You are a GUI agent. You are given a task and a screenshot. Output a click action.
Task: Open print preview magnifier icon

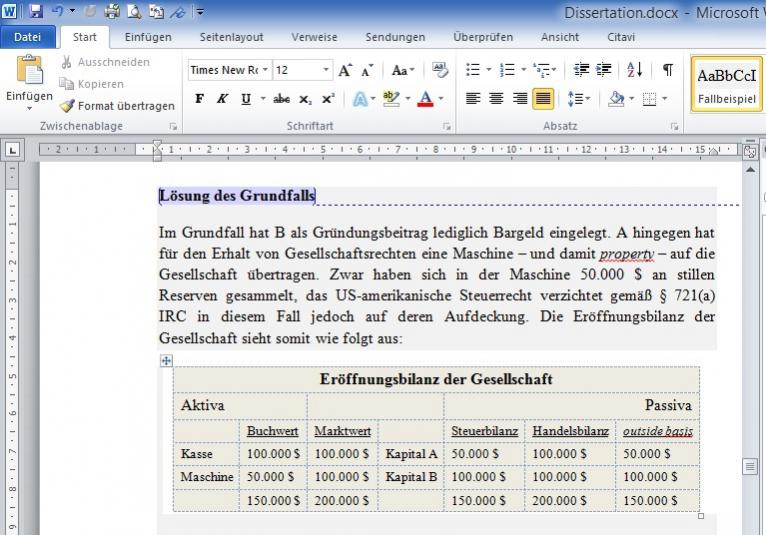point(134,11)
